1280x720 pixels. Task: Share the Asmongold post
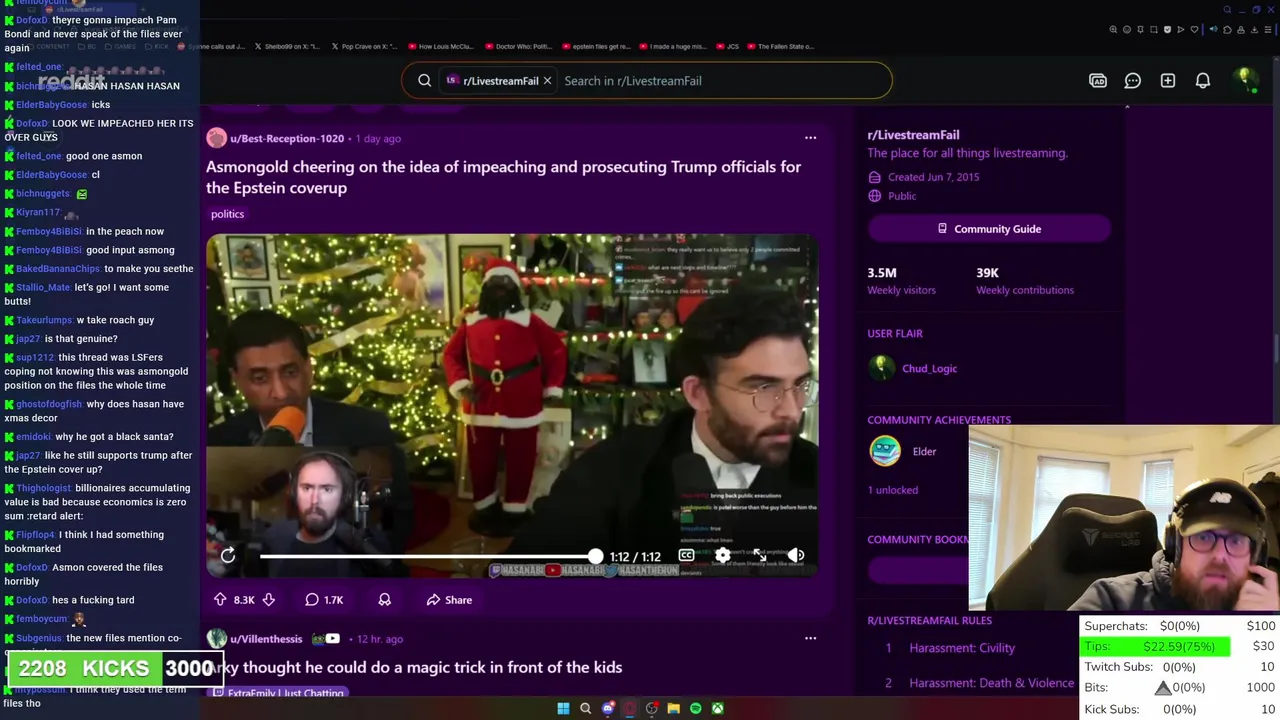[x=449, y=600]
